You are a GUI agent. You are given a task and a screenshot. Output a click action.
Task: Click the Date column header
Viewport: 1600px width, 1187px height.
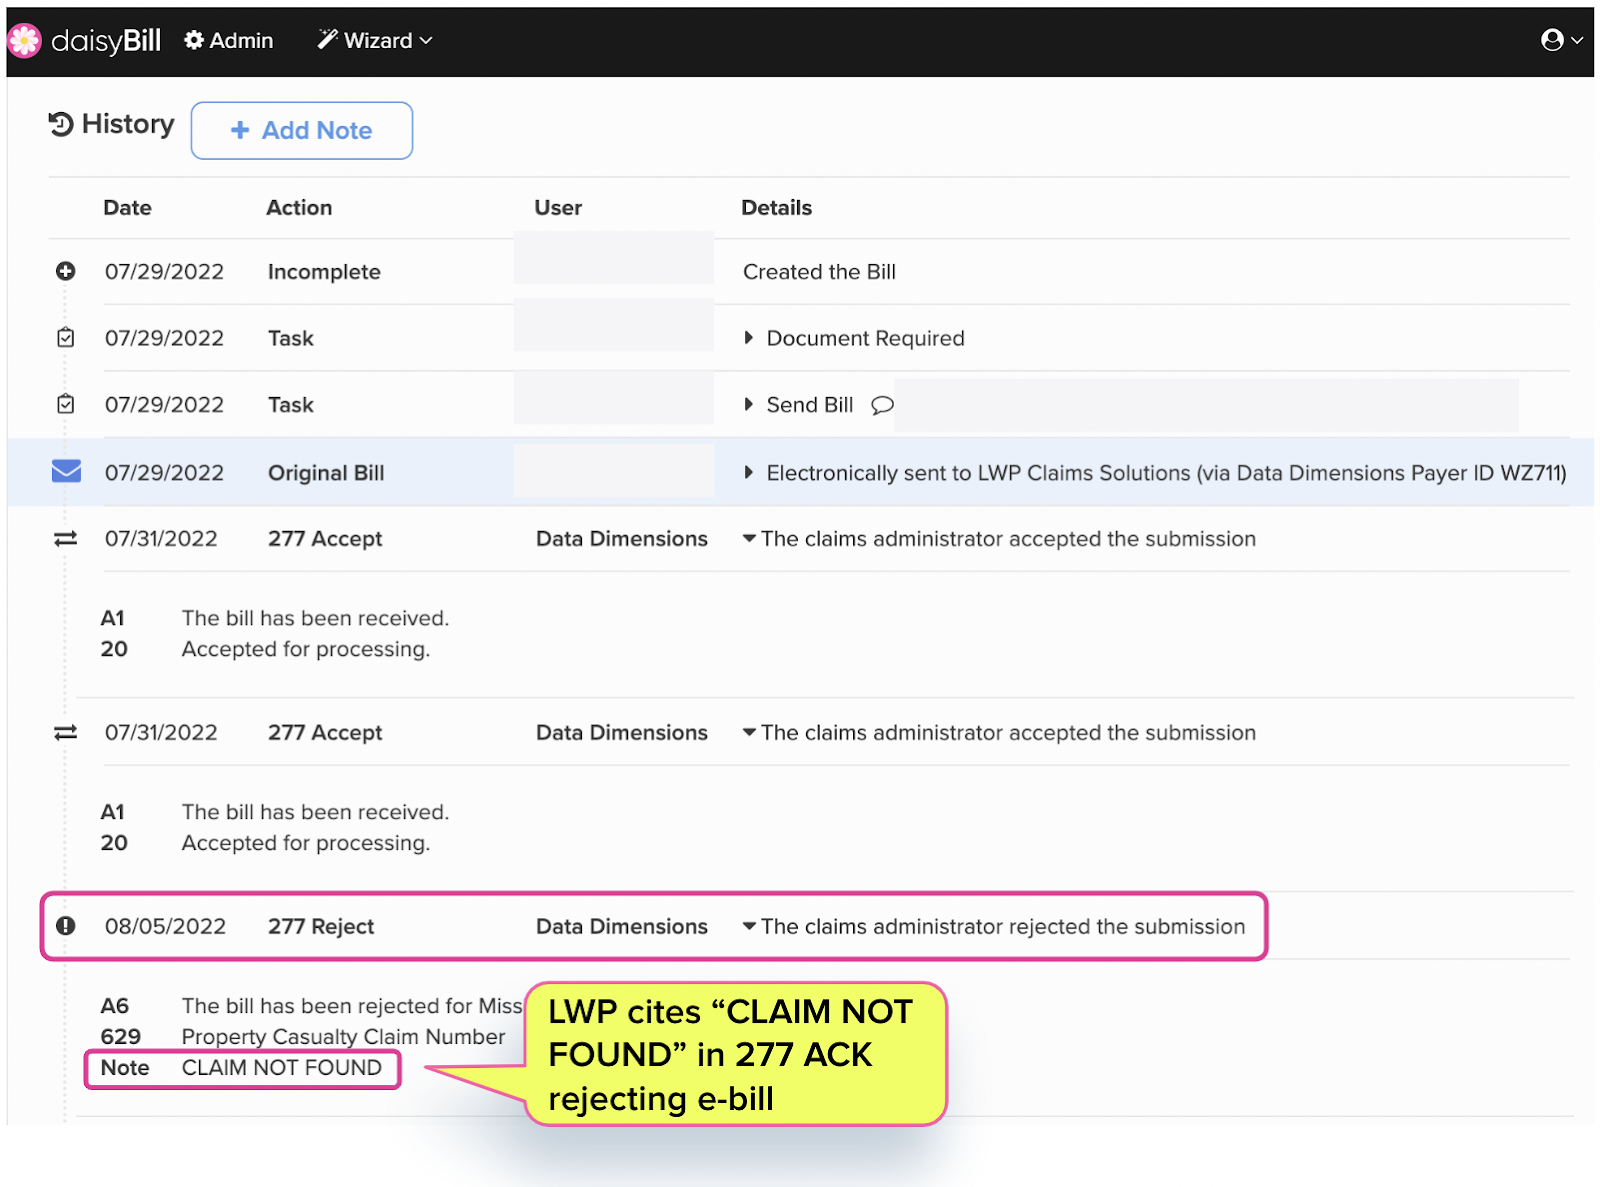click(x=128, y=208)
